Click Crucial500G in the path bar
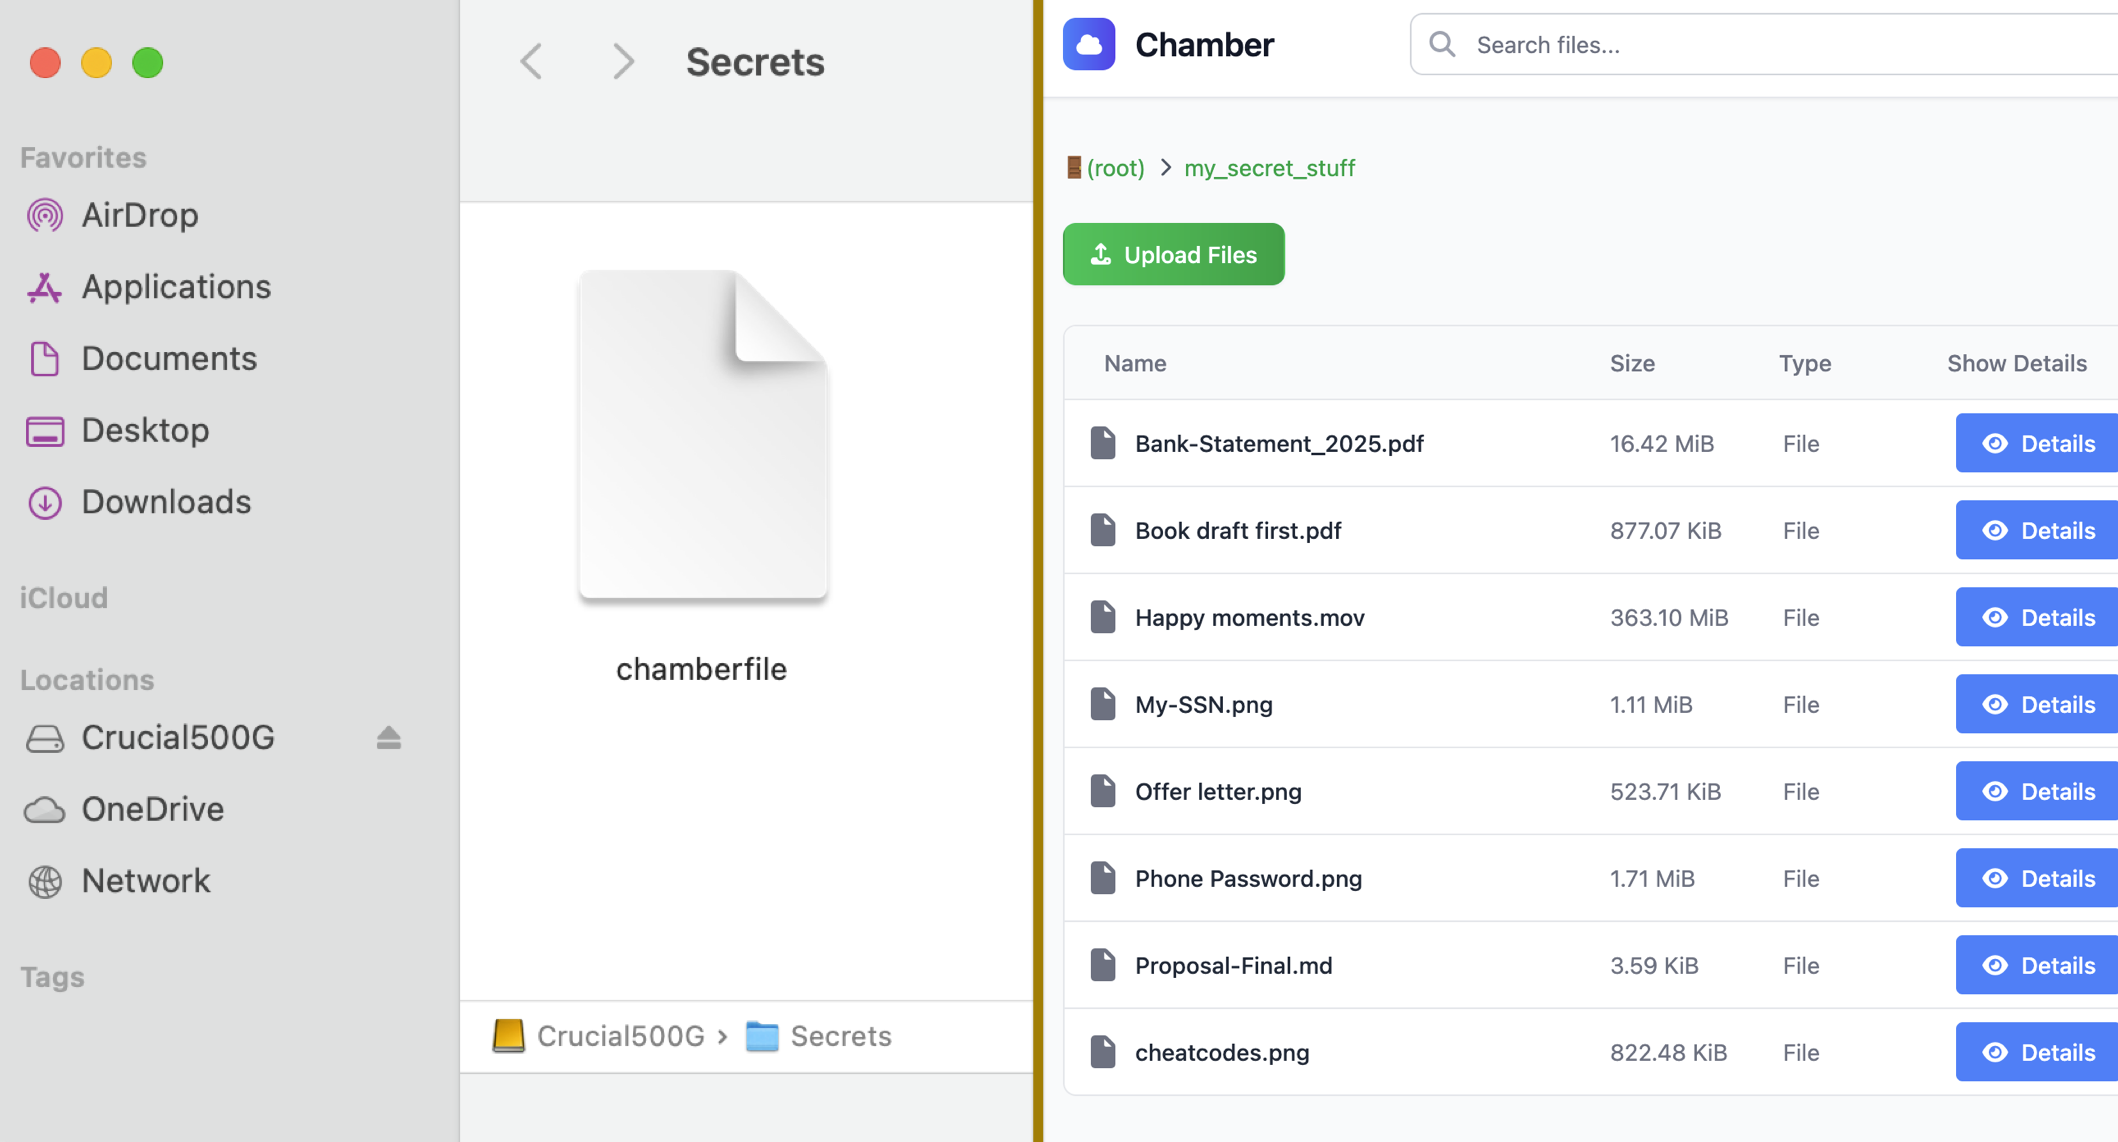Image resolution: width=2118 pixels, height=1142 pixels. (620, 1036)
